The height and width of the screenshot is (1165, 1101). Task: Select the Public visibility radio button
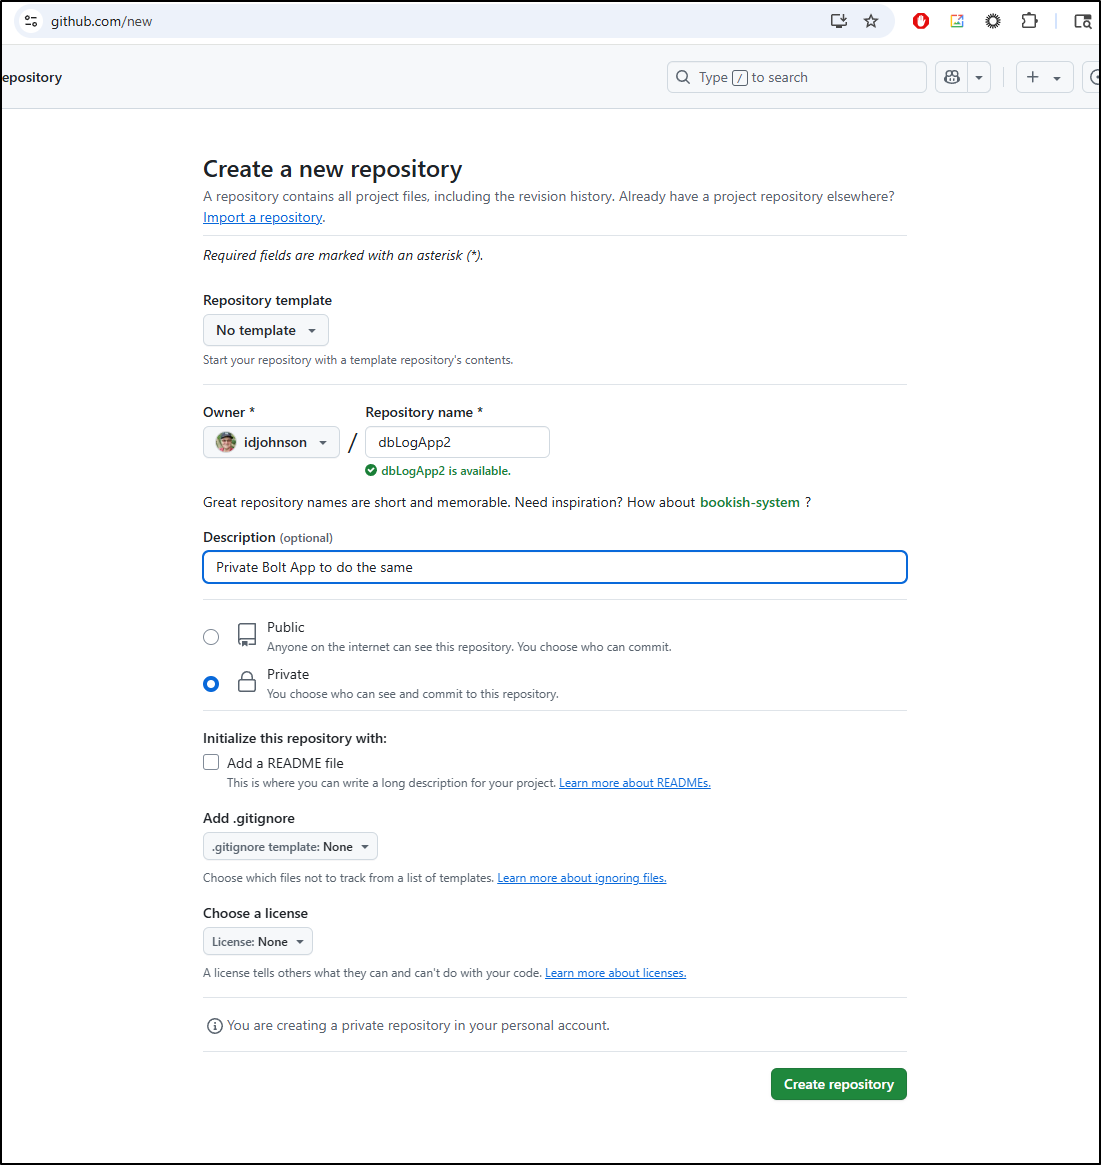(x=211, y=637)
